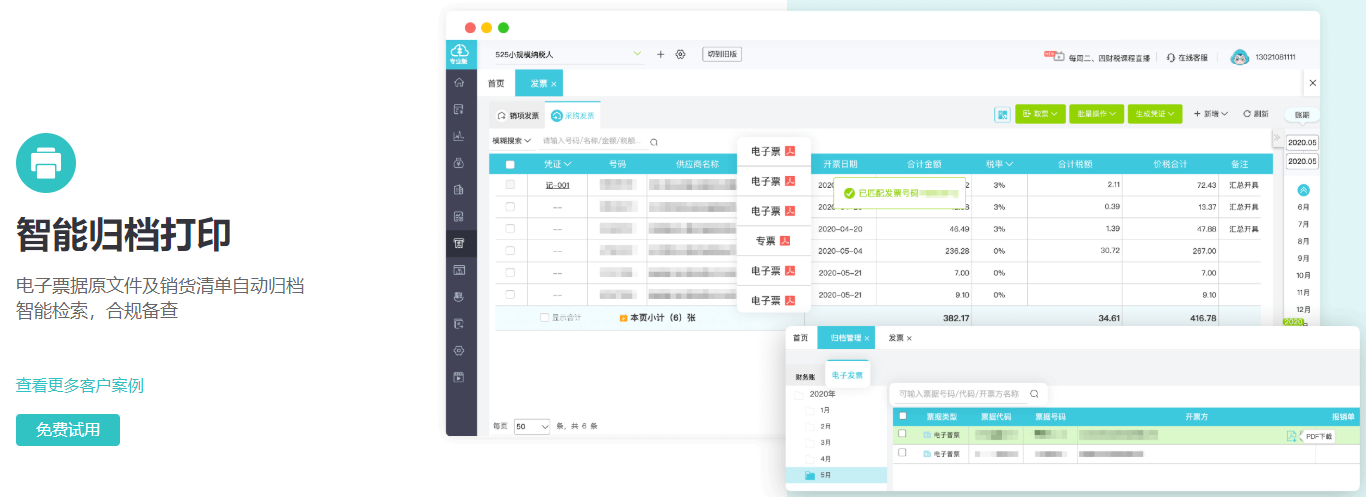
Task: Check the highlighted first archive row's checkbox
Action: point(903,435)
